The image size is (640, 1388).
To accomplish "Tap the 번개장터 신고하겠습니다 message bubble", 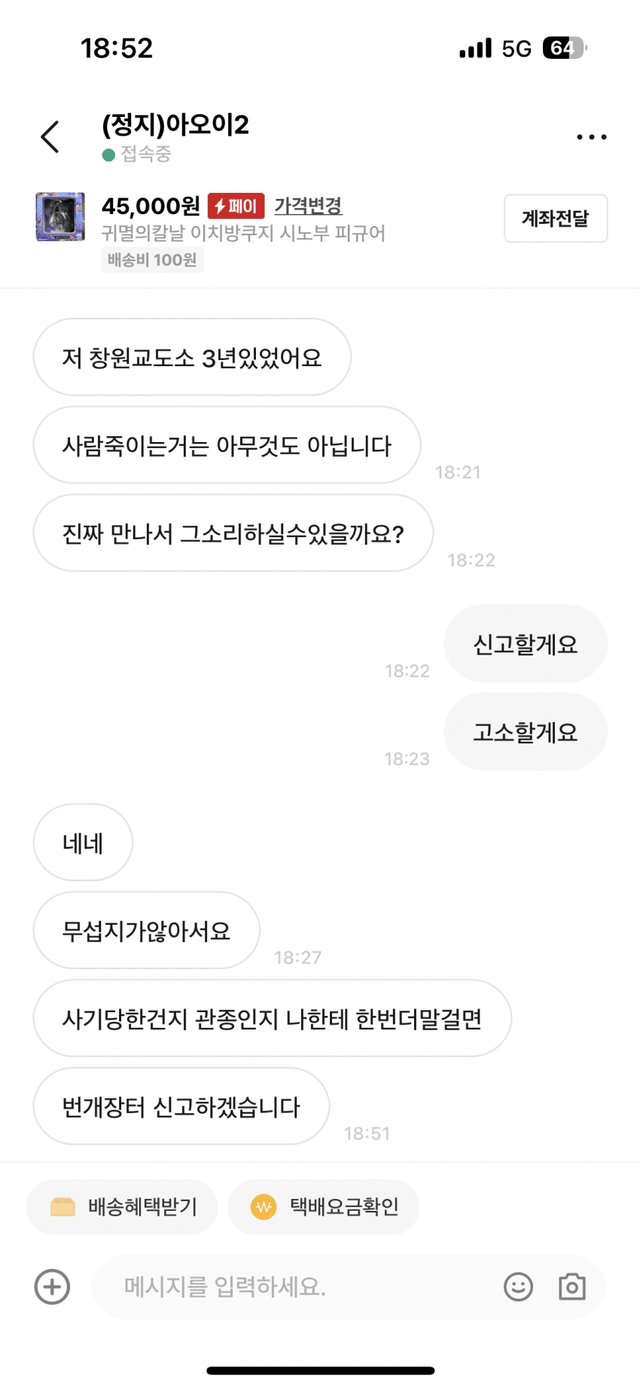I will [181, 1107].
